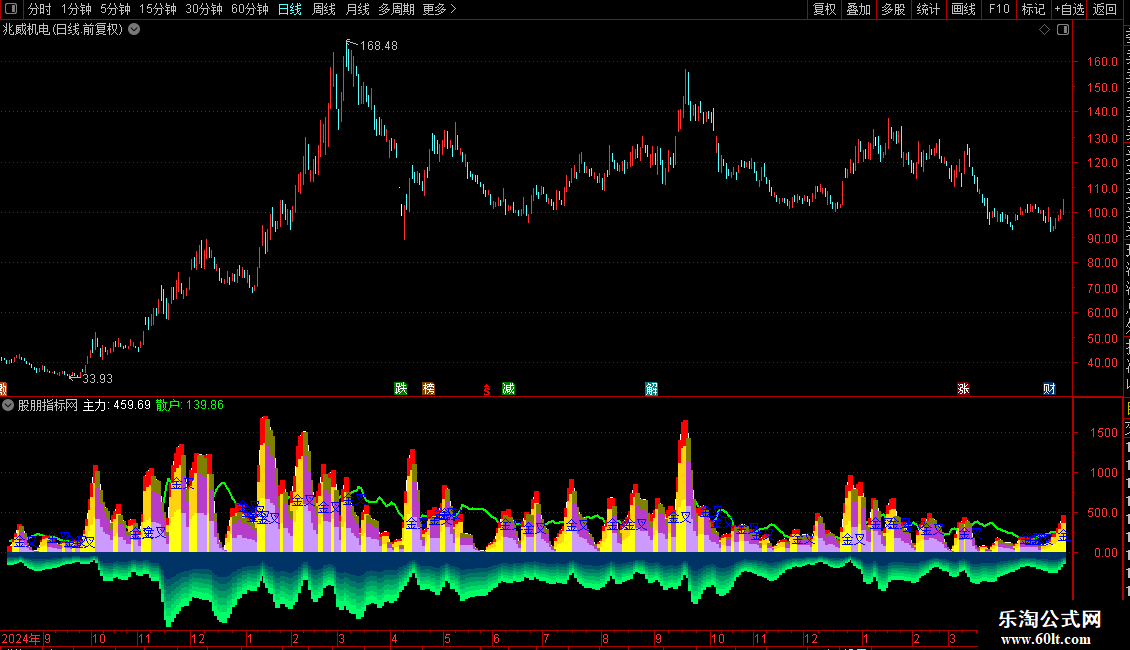1130x650 pixels.
Task: Open the 多周期 multi-period view
Action: 396,9
